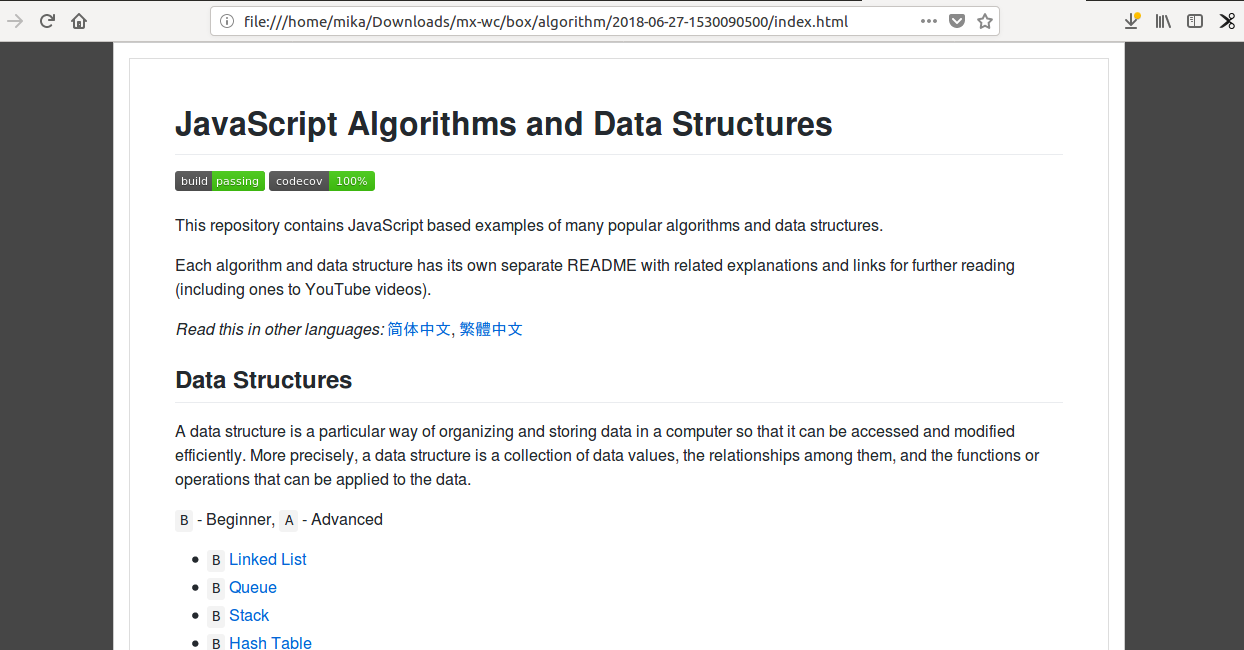1244x650 pixels.
Task: Open the page info icon in the address bar
Action: [226, 21]
